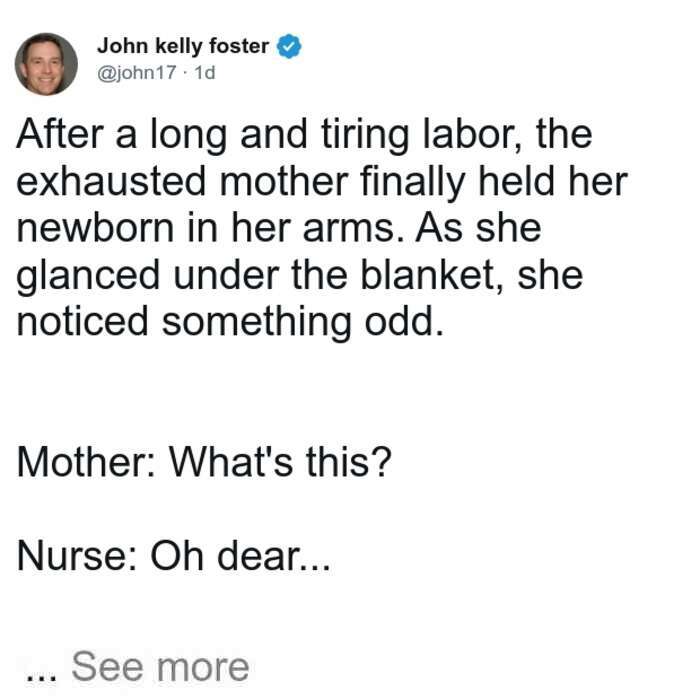Select the line "Nurse: Oh dear..."
The height and width of the screenshot is (700, 700).
point(174,556)
